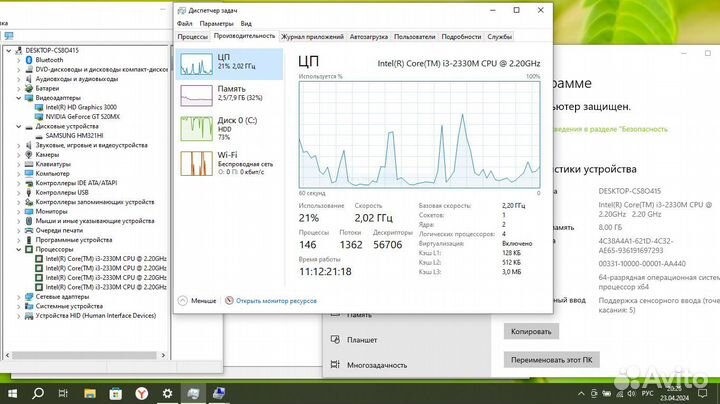Image resolution: width=720 pixels, height=404 pixels.
Task: Click the resource monitor icon
Action: point(229,301)
